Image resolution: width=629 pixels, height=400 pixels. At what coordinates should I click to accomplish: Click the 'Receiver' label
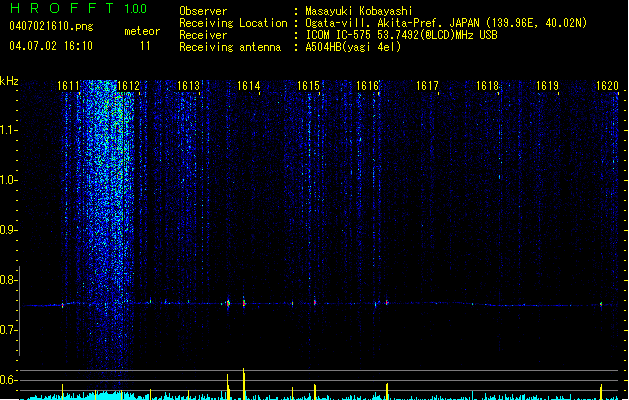click(203, 35)
